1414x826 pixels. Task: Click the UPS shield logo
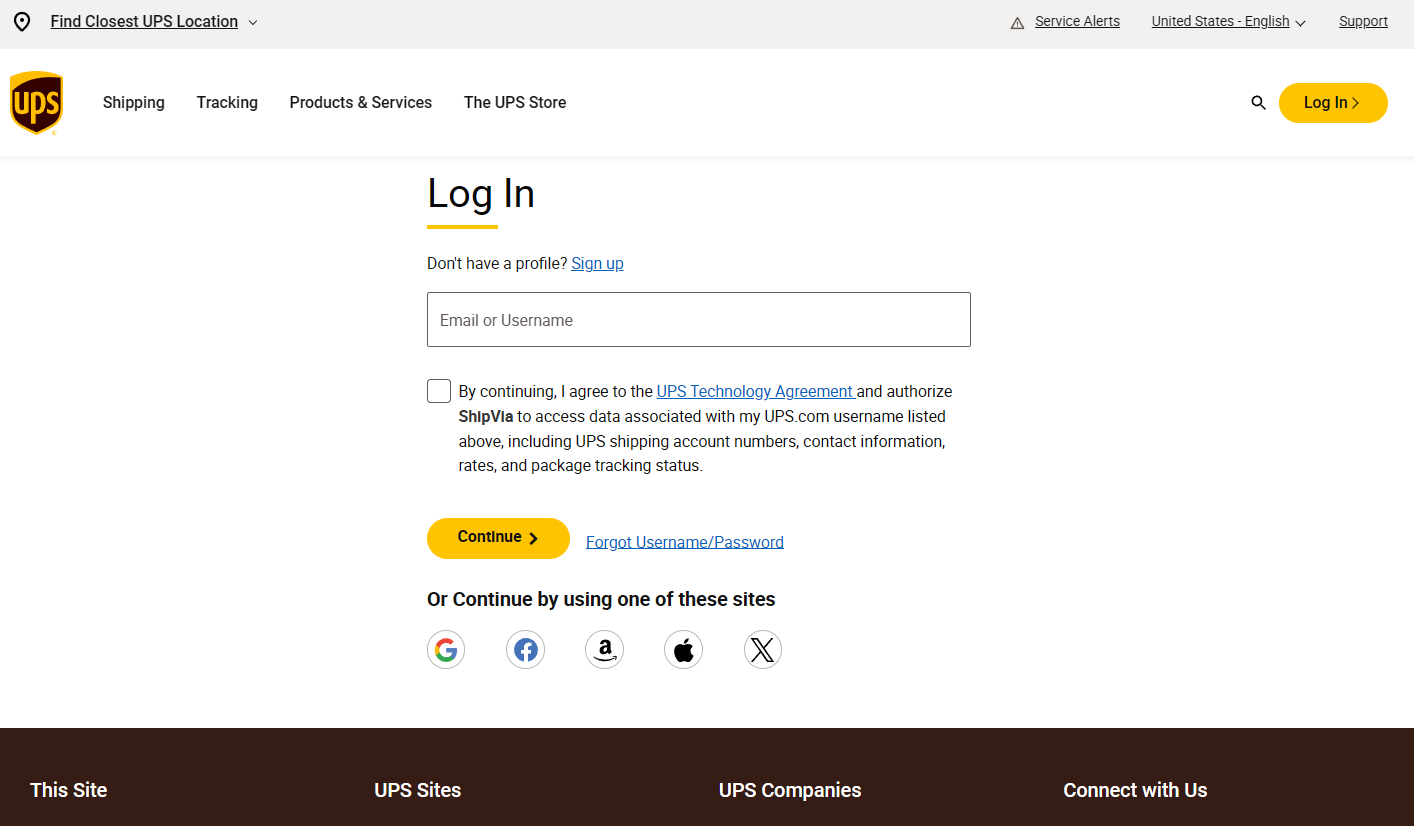point(37,103)
